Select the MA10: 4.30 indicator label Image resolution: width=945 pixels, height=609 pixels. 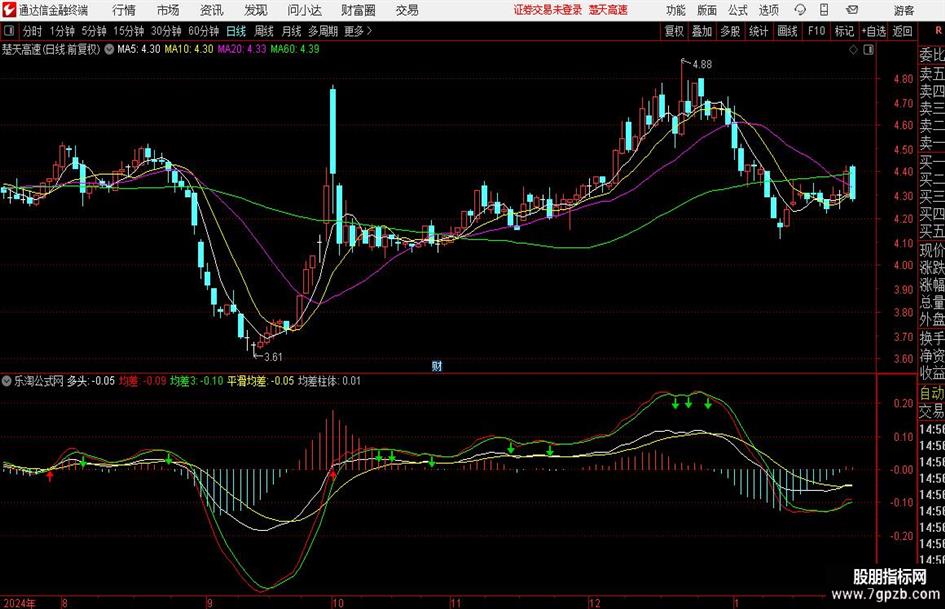(189, 49)
